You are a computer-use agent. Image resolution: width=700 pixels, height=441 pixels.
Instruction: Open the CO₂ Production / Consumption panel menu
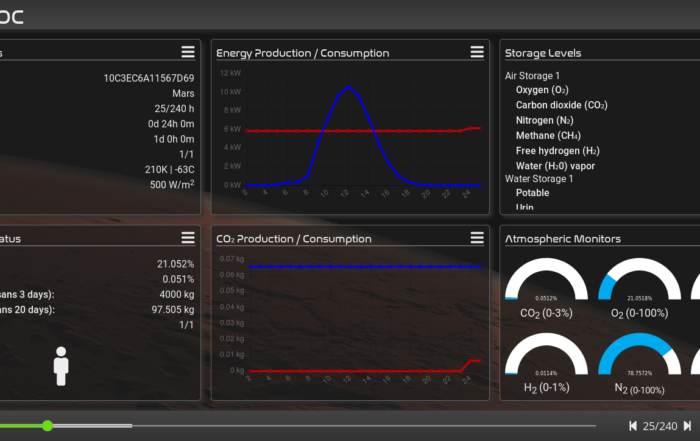(477, 238)
